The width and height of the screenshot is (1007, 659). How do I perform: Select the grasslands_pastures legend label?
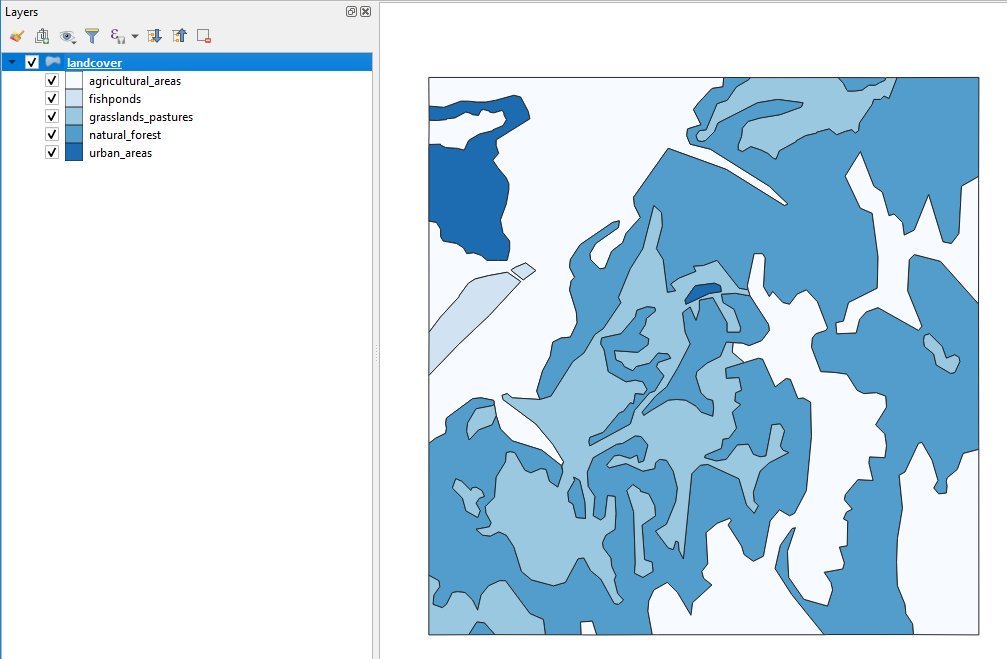[x=140, y=117]
